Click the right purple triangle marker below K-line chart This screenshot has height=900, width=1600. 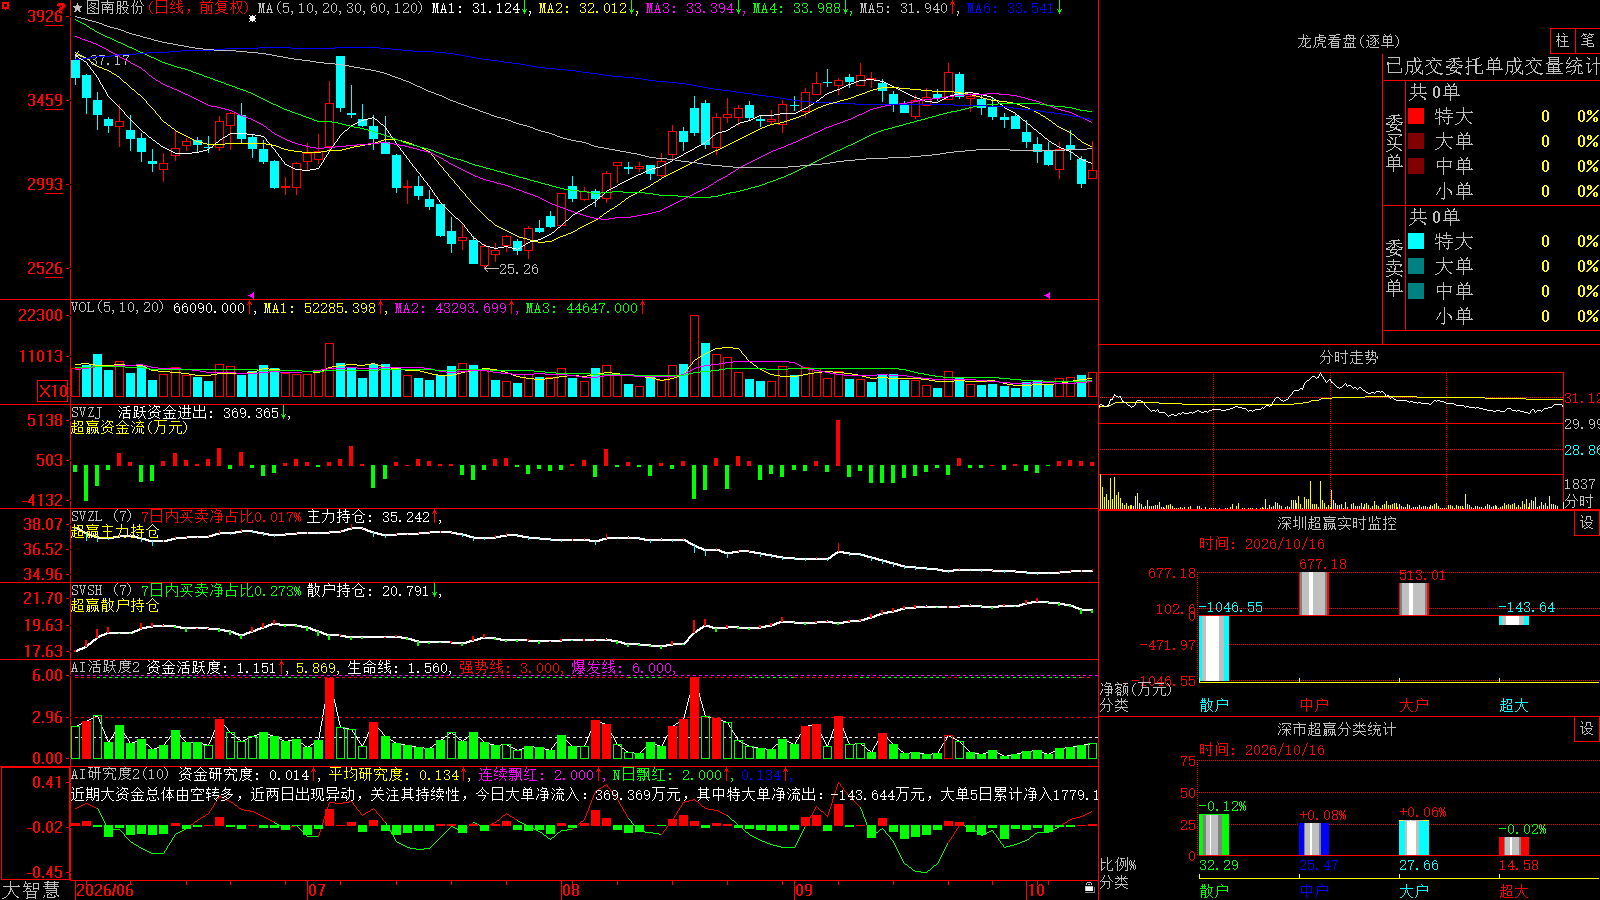pos(1047,295)
